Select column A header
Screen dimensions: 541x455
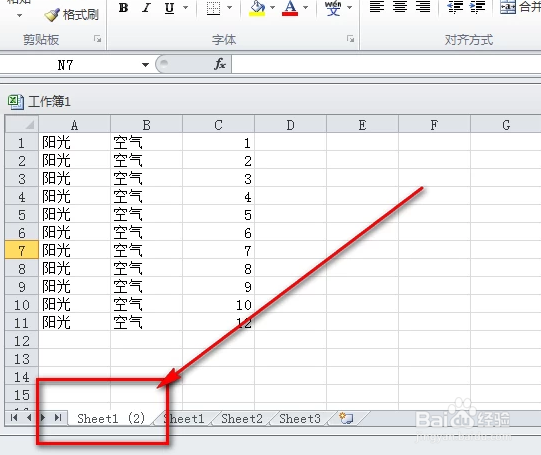click(x=75, y=125)
